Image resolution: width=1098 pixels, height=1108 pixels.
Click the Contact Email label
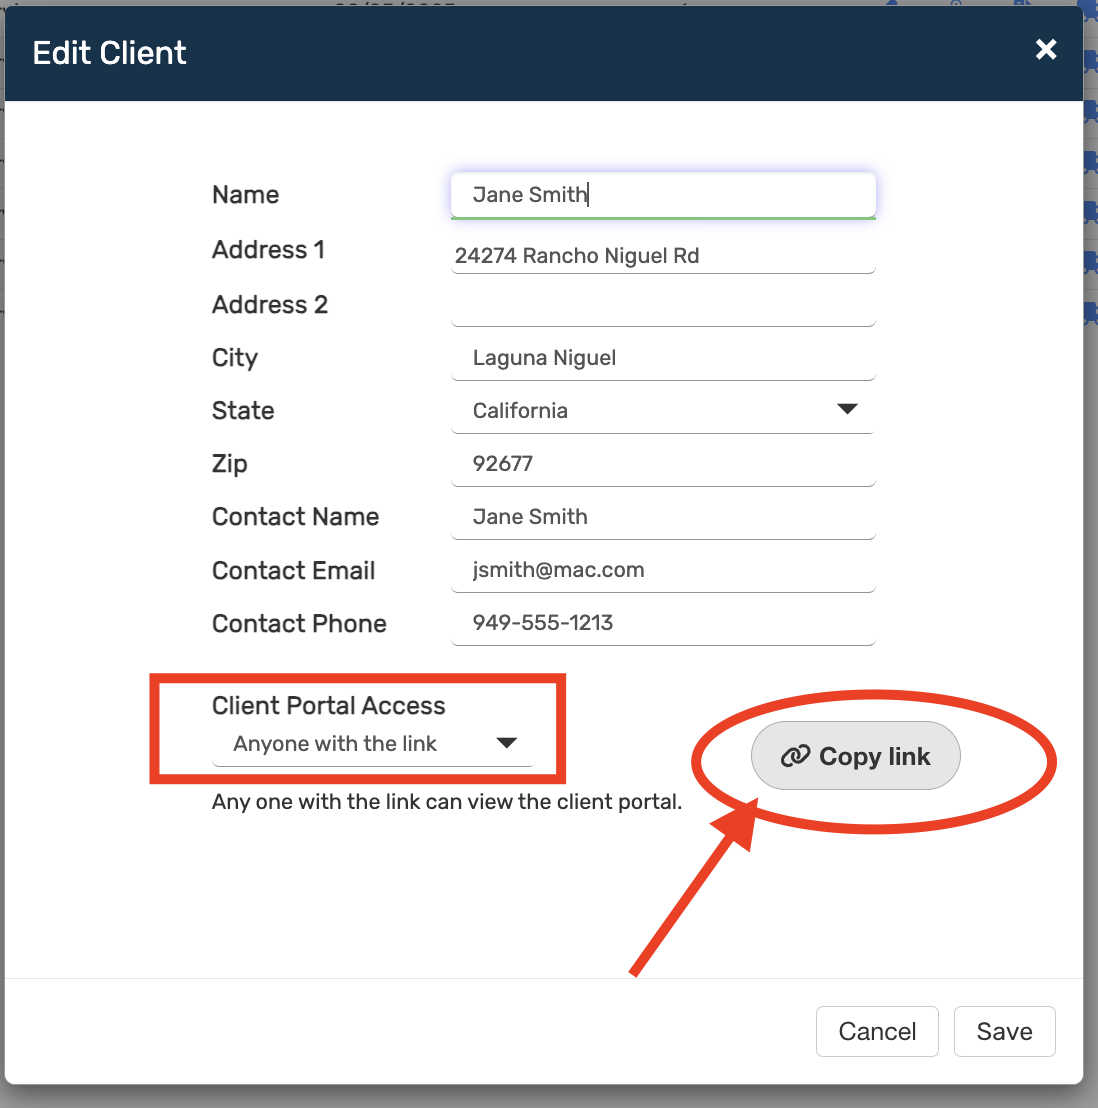(x=293, y=571)
